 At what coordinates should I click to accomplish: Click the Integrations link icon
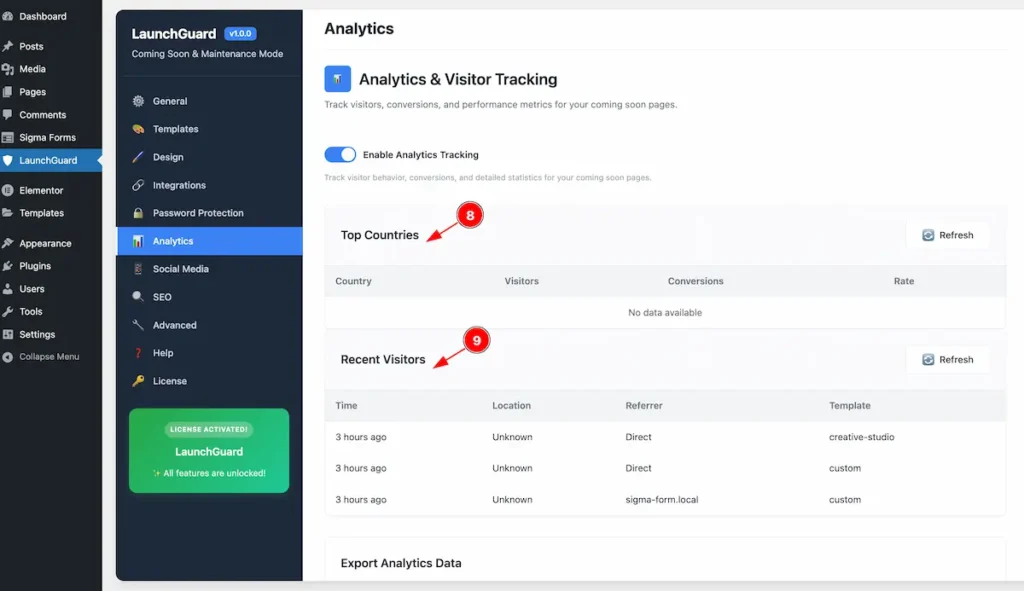click(138, 185)
